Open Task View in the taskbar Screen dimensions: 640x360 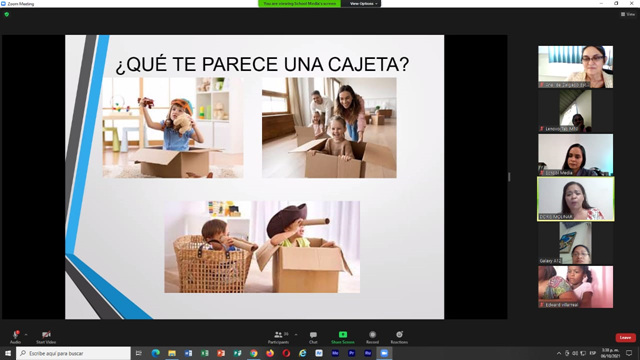click(139, 353)
